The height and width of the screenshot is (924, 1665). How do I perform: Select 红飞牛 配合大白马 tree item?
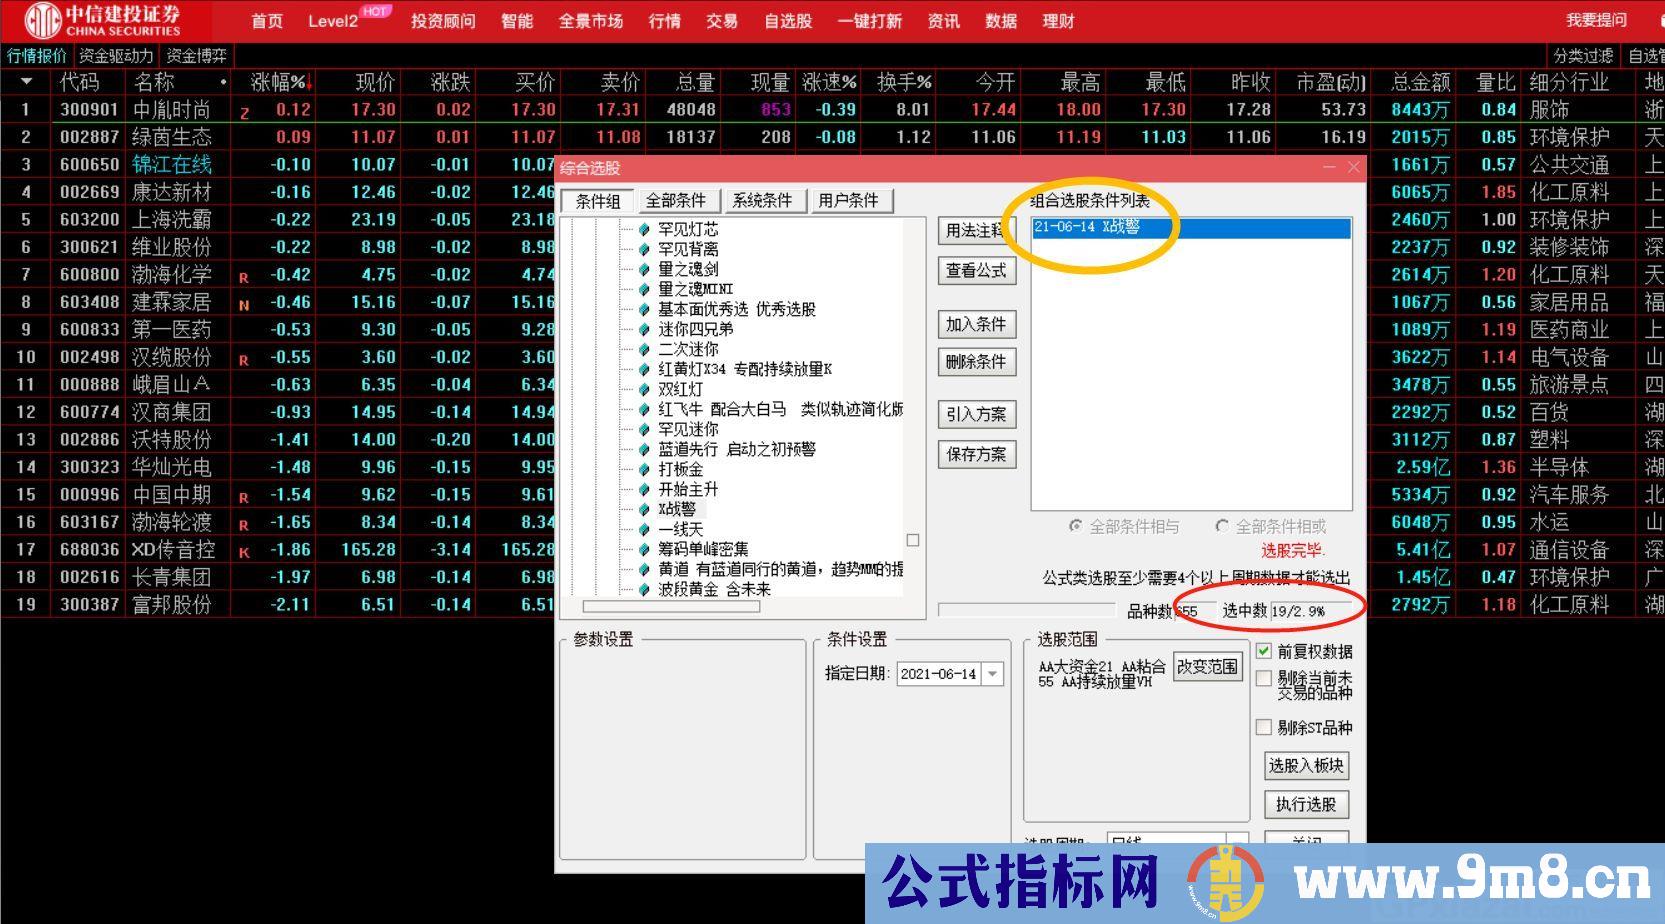(x=780, y=409)
